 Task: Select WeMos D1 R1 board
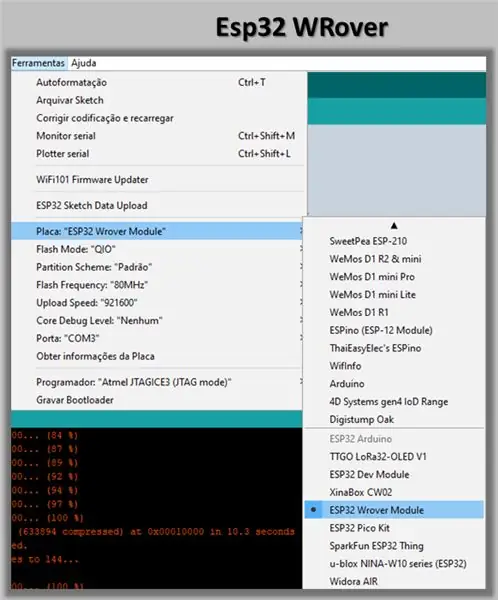tap(394, 313)
